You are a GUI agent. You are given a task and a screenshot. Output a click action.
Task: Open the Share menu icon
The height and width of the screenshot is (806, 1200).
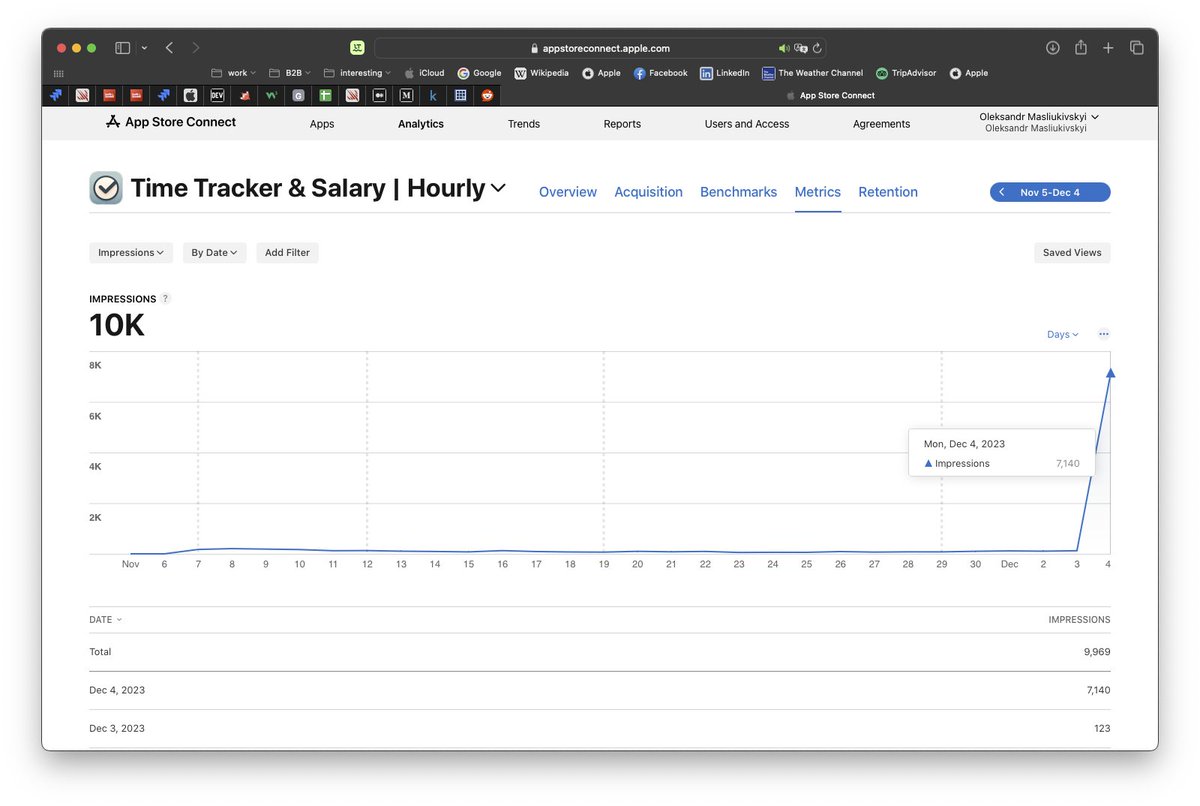[1081, 47]
